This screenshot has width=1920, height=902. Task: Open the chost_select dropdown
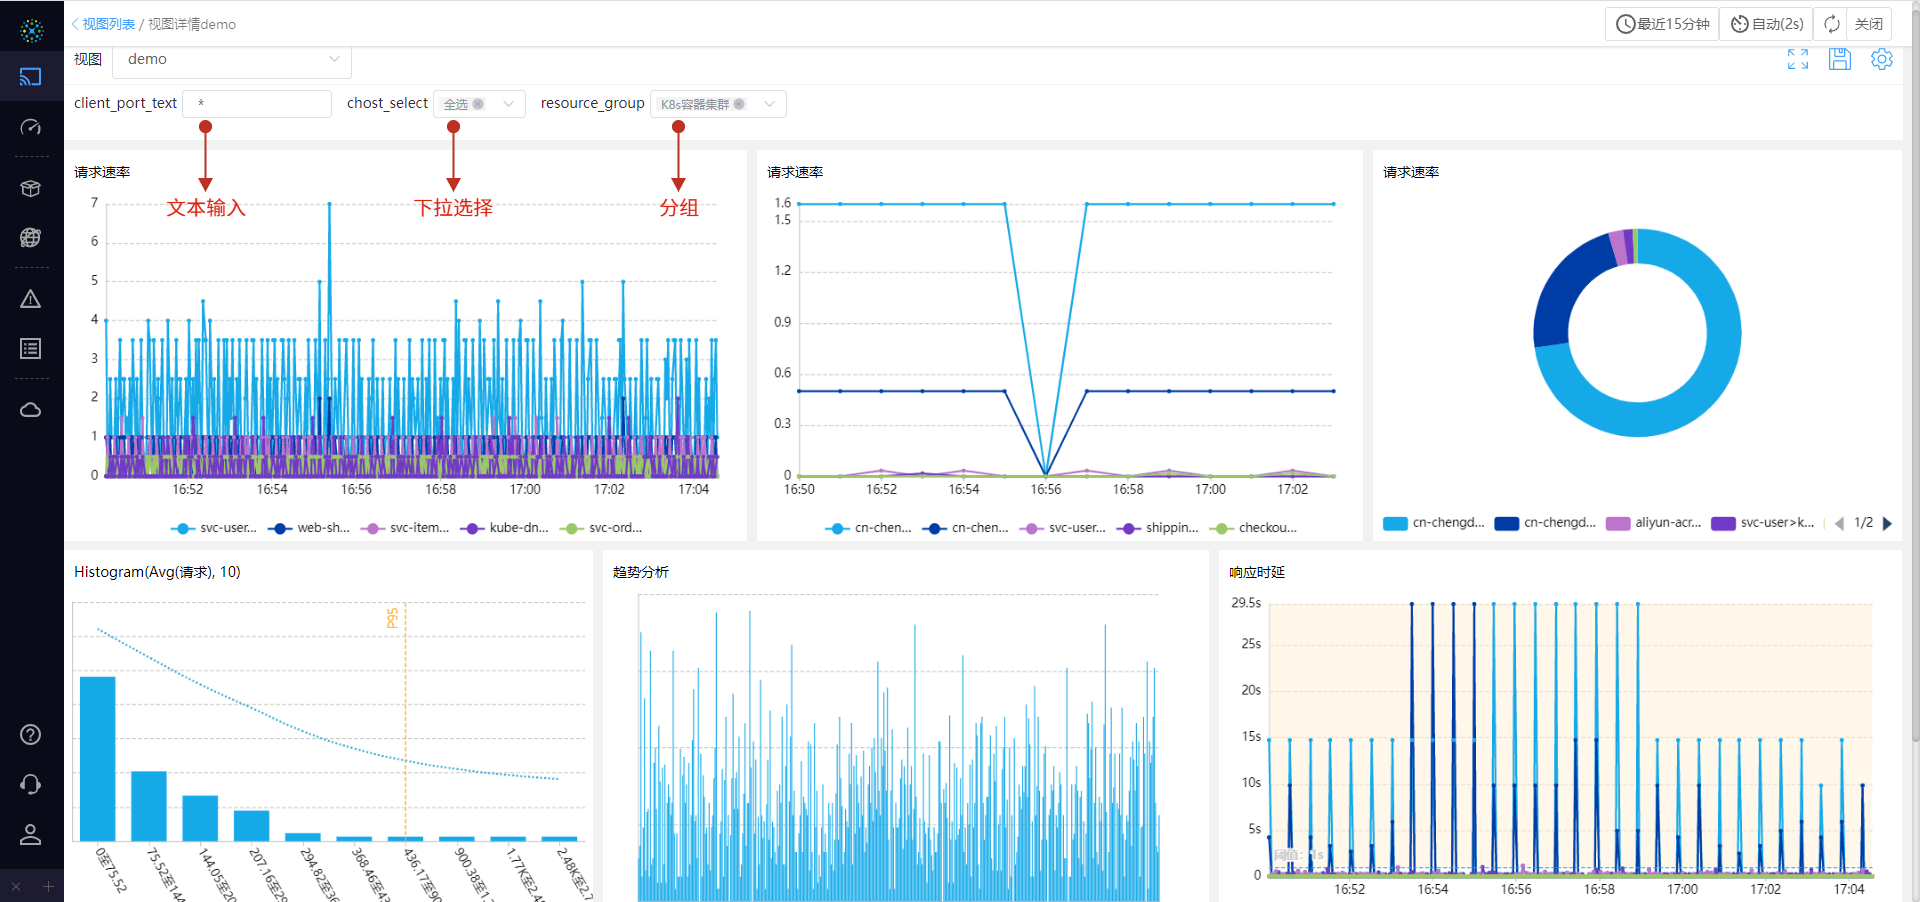click(x=479, y=104)
